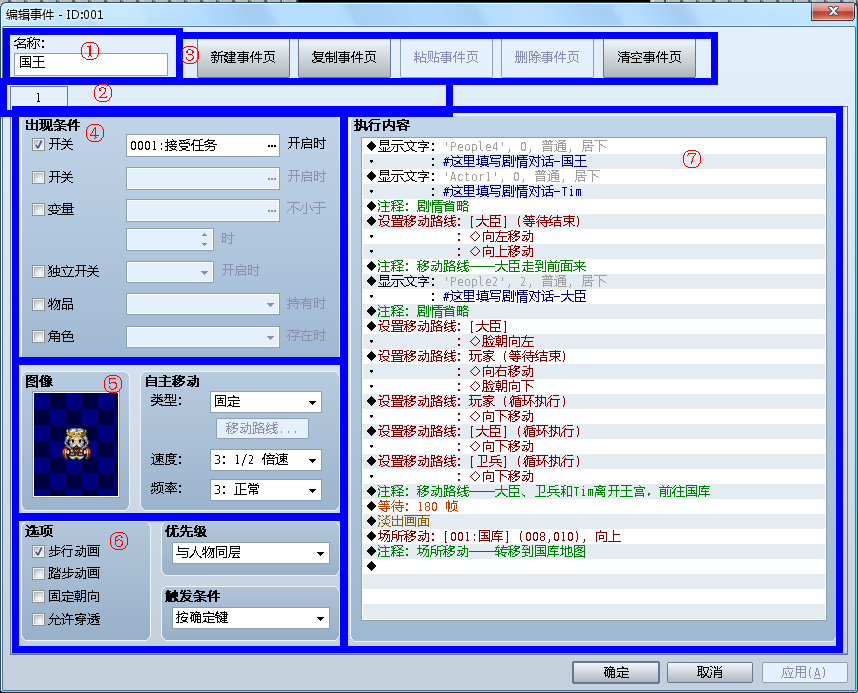Select line #这里填写剧情对话-Tim
The image size is (858, 693).
click(x=594, y=191)
